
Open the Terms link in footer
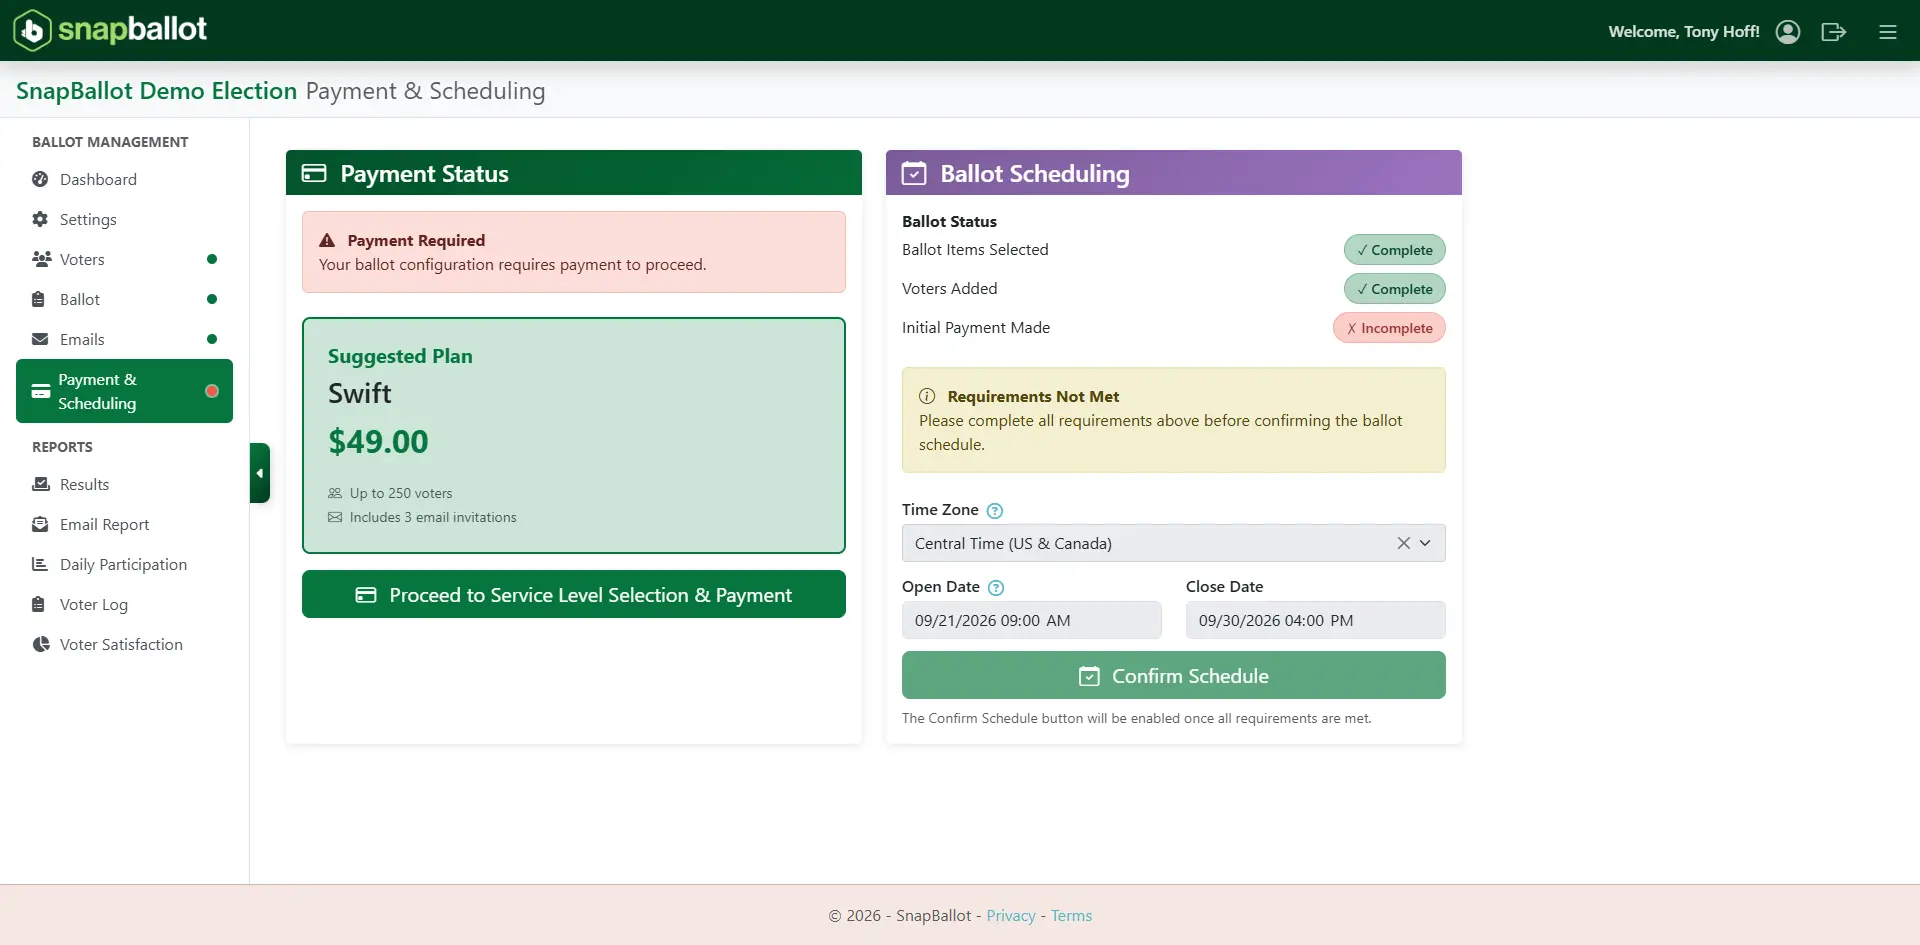point(1071,916)
